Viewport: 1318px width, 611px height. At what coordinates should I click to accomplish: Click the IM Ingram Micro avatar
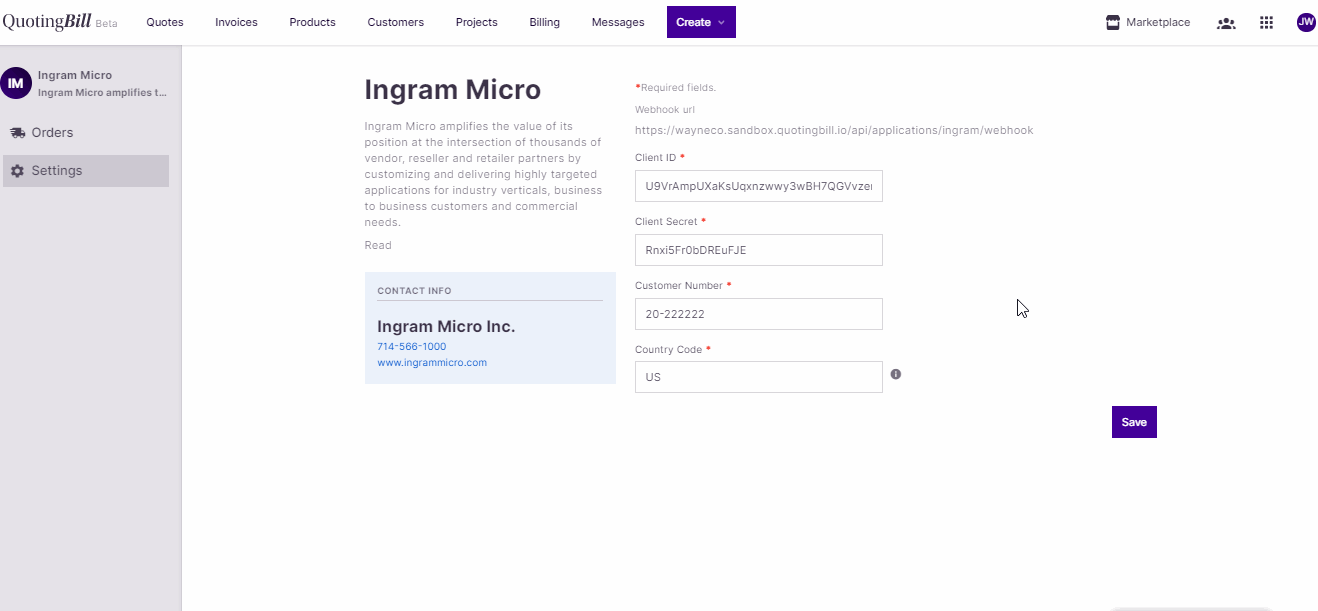pos(16,83)
